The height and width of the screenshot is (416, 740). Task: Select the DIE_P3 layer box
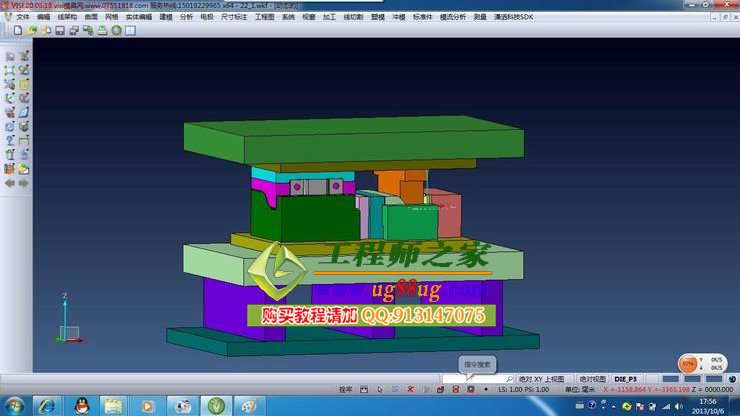(626, 379)
